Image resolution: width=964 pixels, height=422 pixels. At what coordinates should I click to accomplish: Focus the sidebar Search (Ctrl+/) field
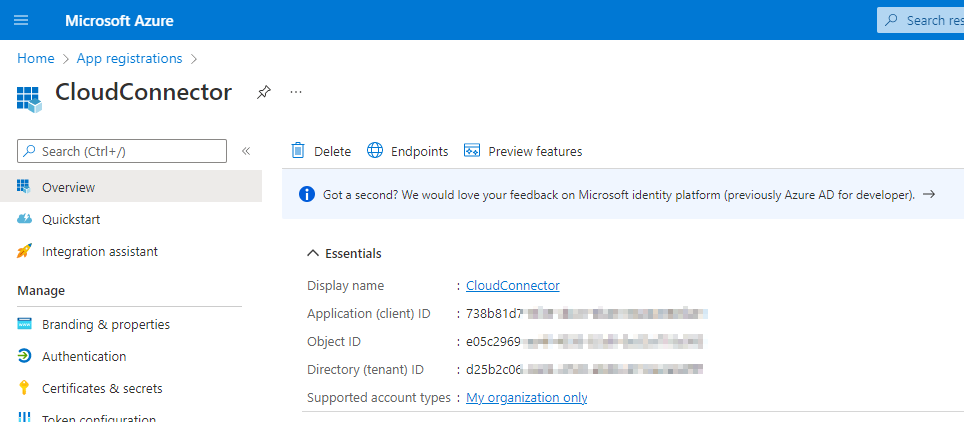(x=122, y=151)
